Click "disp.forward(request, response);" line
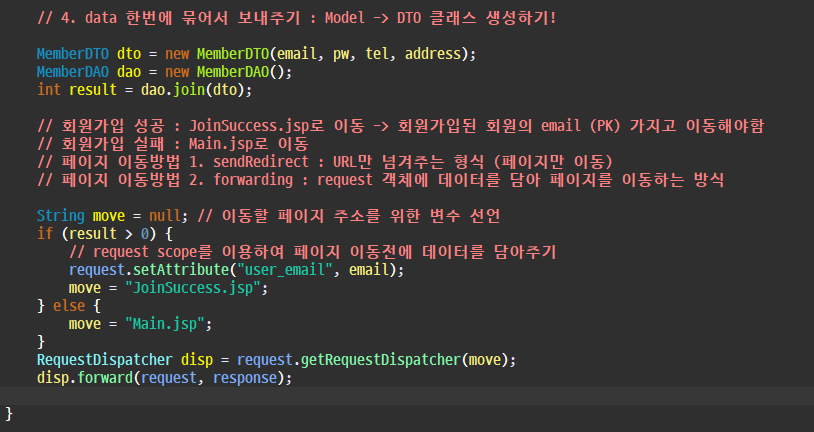Screen dimensions: 814x432 pos(165,378)
